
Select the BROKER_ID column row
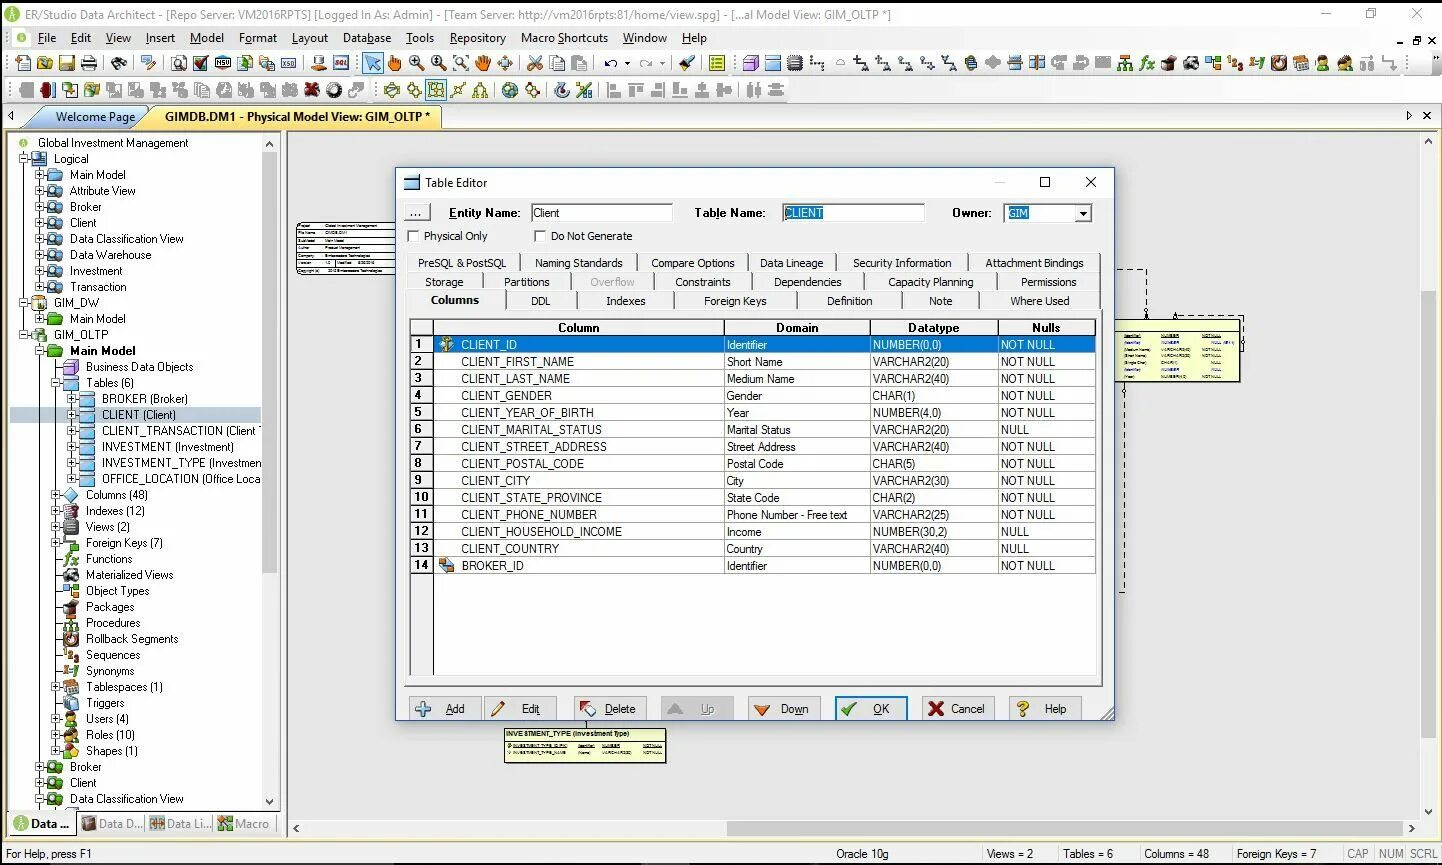(754, 566)
